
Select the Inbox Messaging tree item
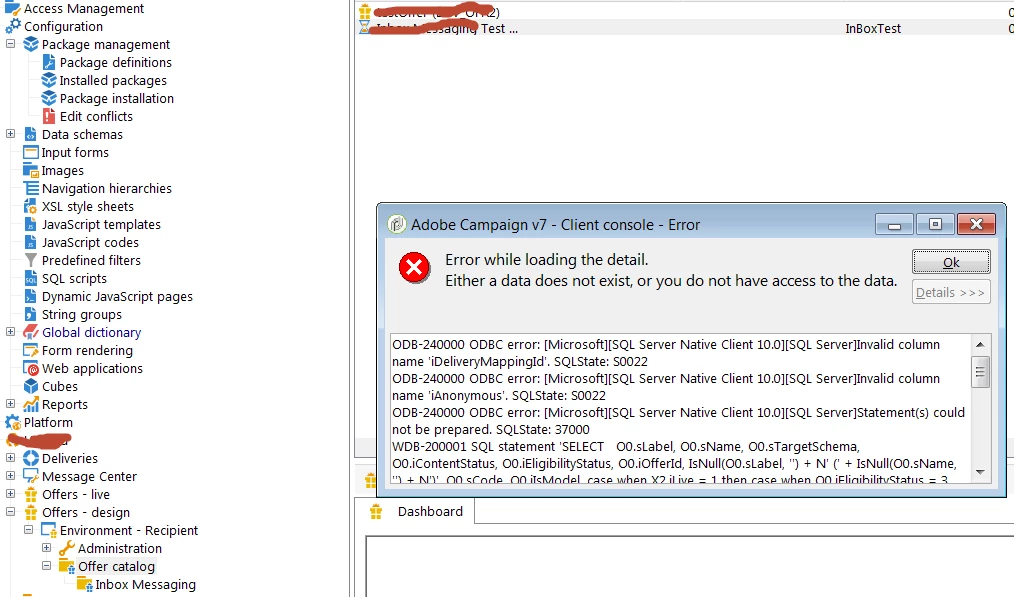pos(146,585)
